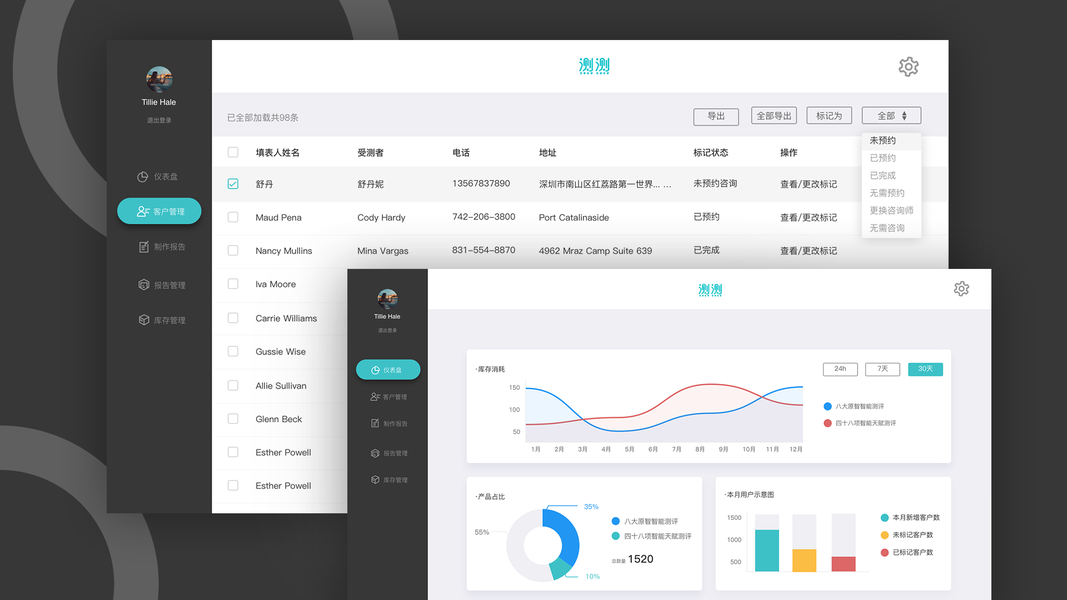Check the Iva Moore row checkbox

(233, 284)
